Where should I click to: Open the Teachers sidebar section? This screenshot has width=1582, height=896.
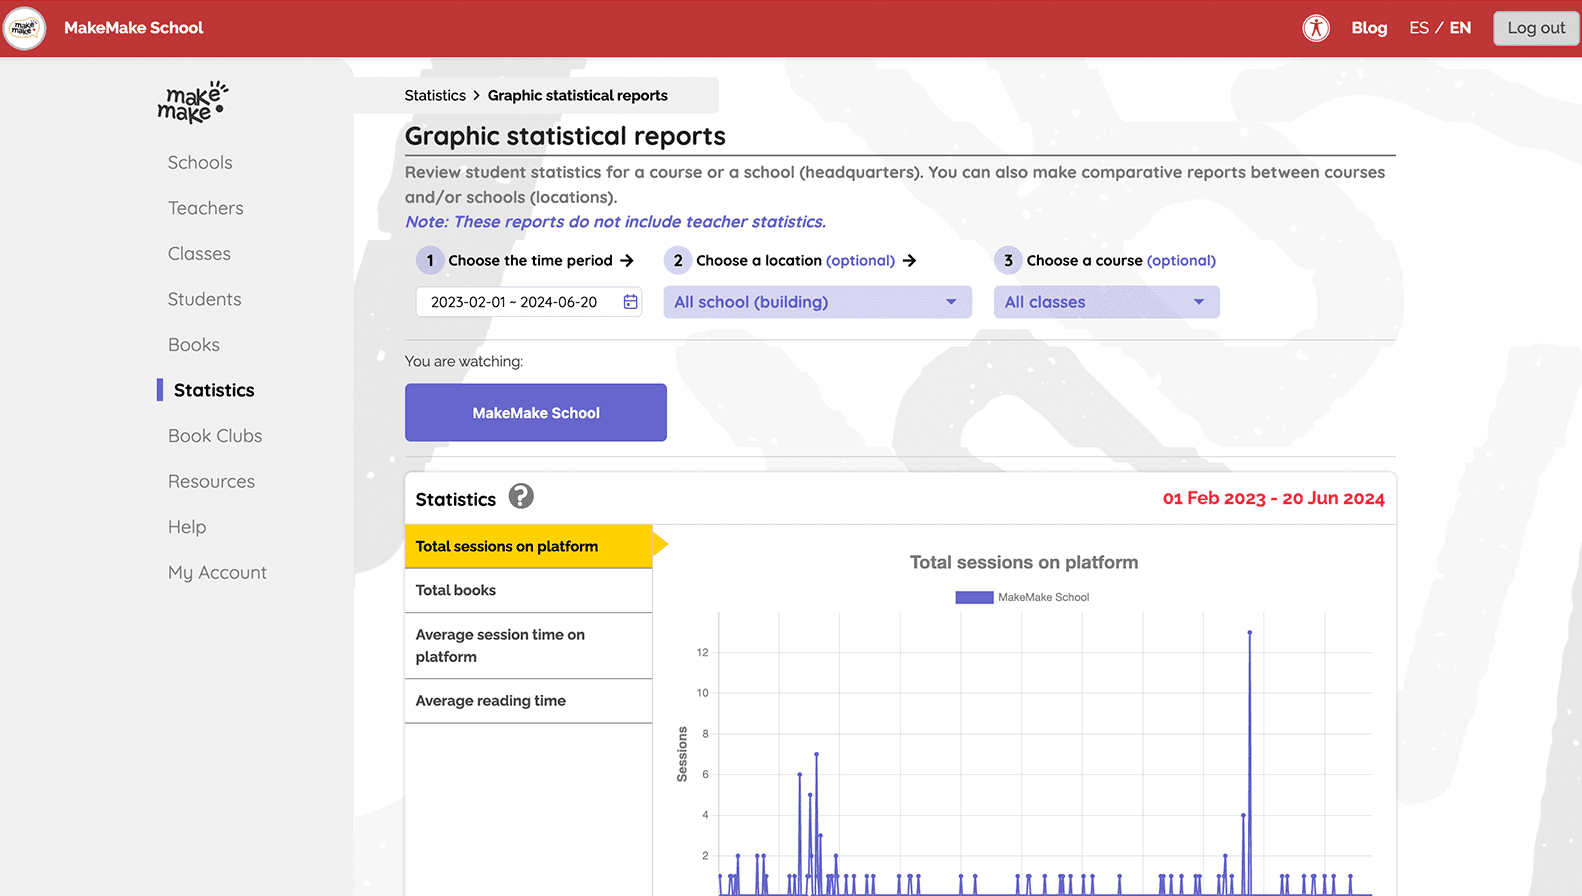coord(206,208)
